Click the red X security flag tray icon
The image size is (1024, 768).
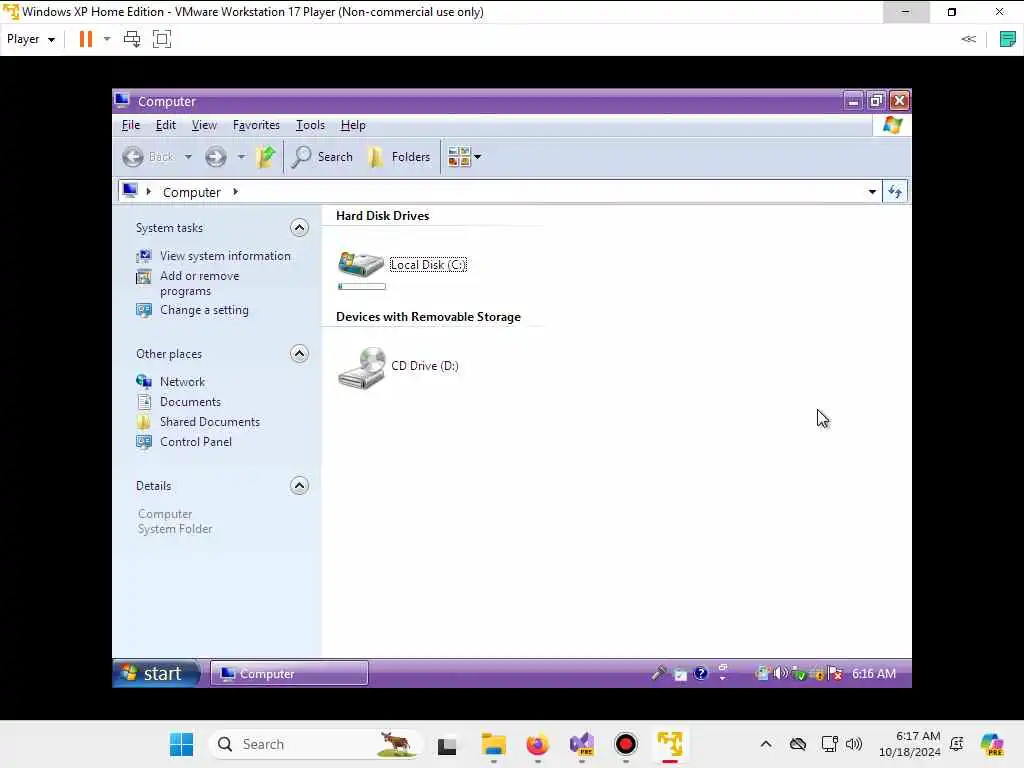(x=835, y=673)
